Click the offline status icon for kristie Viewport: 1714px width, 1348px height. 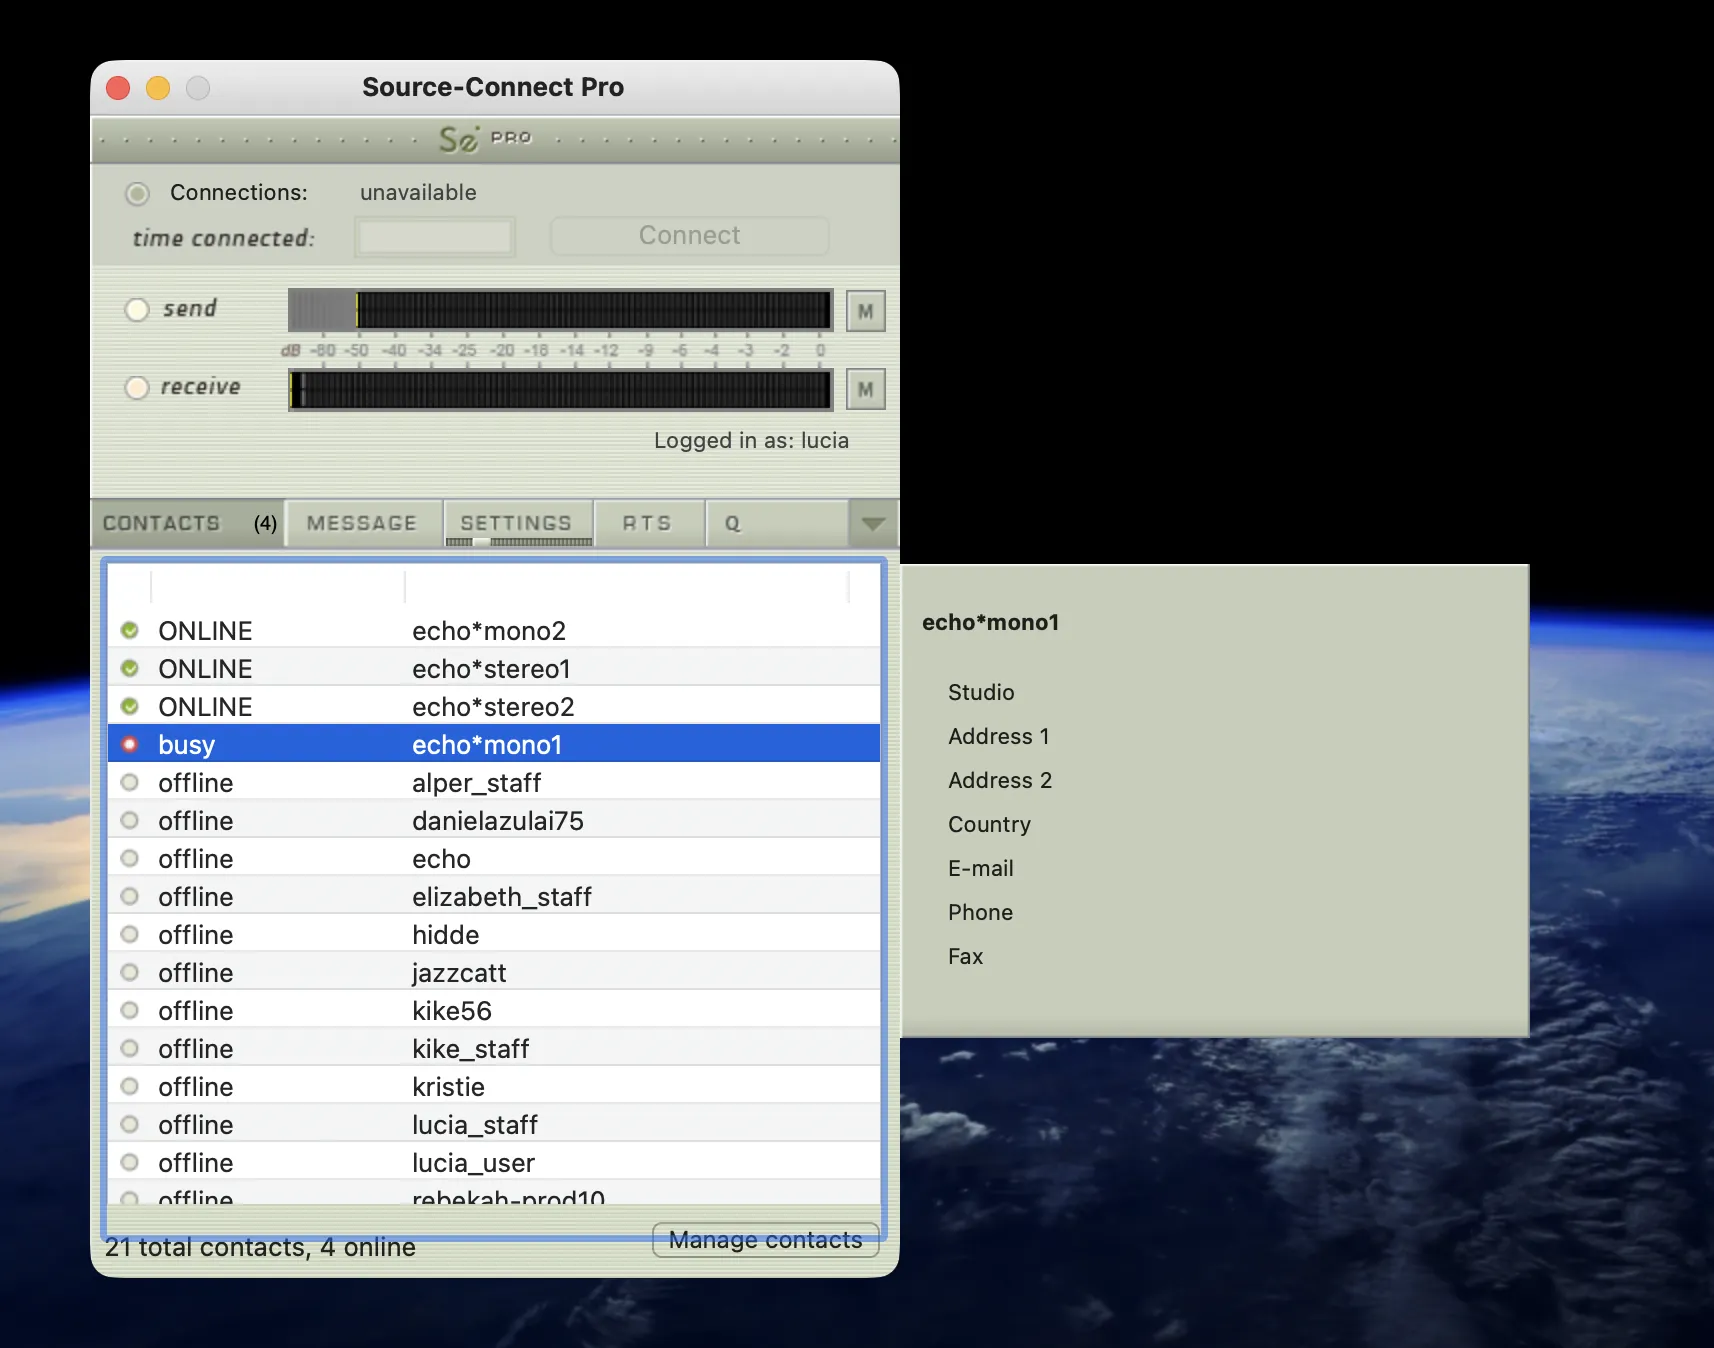click(x=130, y=1086)
